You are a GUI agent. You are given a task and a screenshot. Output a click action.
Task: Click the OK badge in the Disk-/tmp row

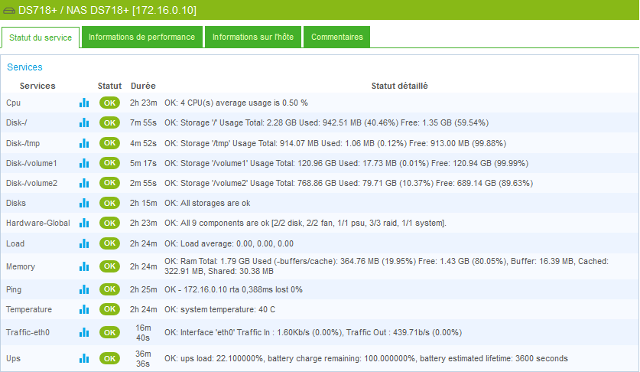pos(109,143)
